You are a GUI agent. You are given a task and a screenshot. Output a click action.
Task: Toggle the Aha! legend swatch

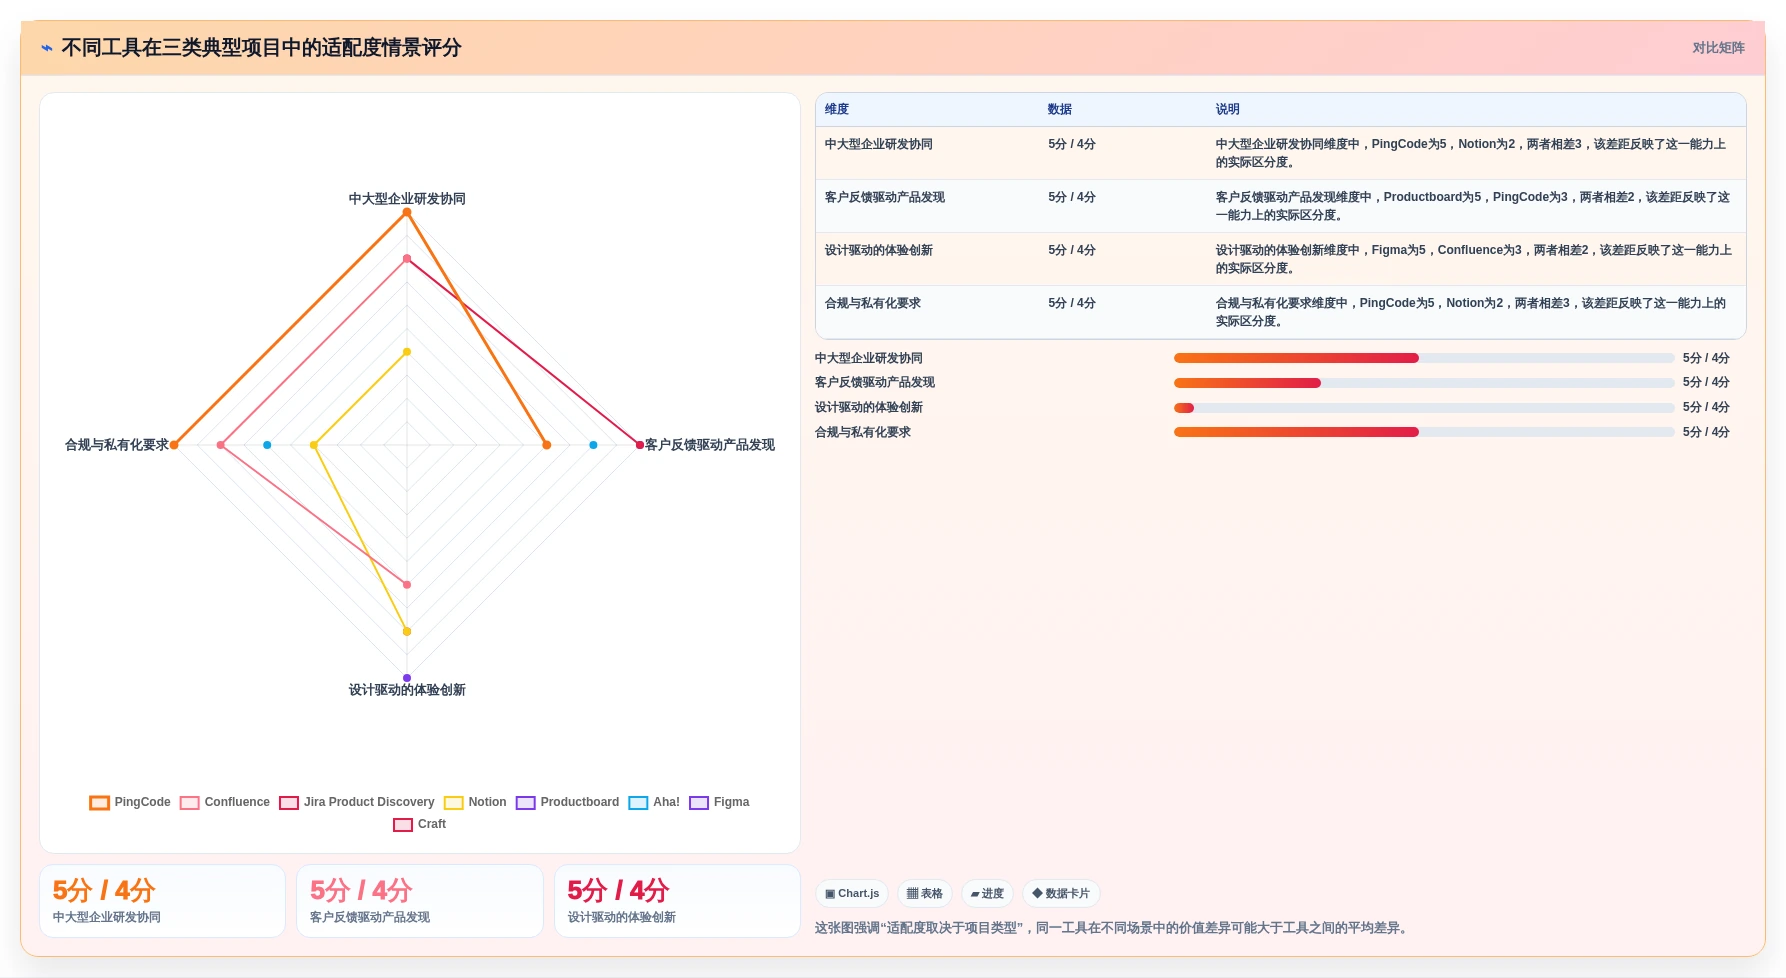[638, 803]
